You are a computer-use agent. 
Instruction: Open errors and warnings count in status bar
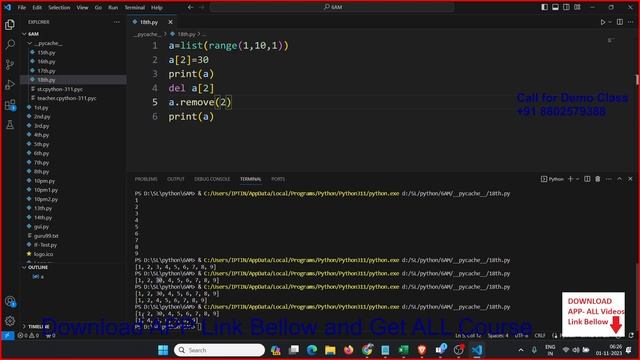coord(28,336)
